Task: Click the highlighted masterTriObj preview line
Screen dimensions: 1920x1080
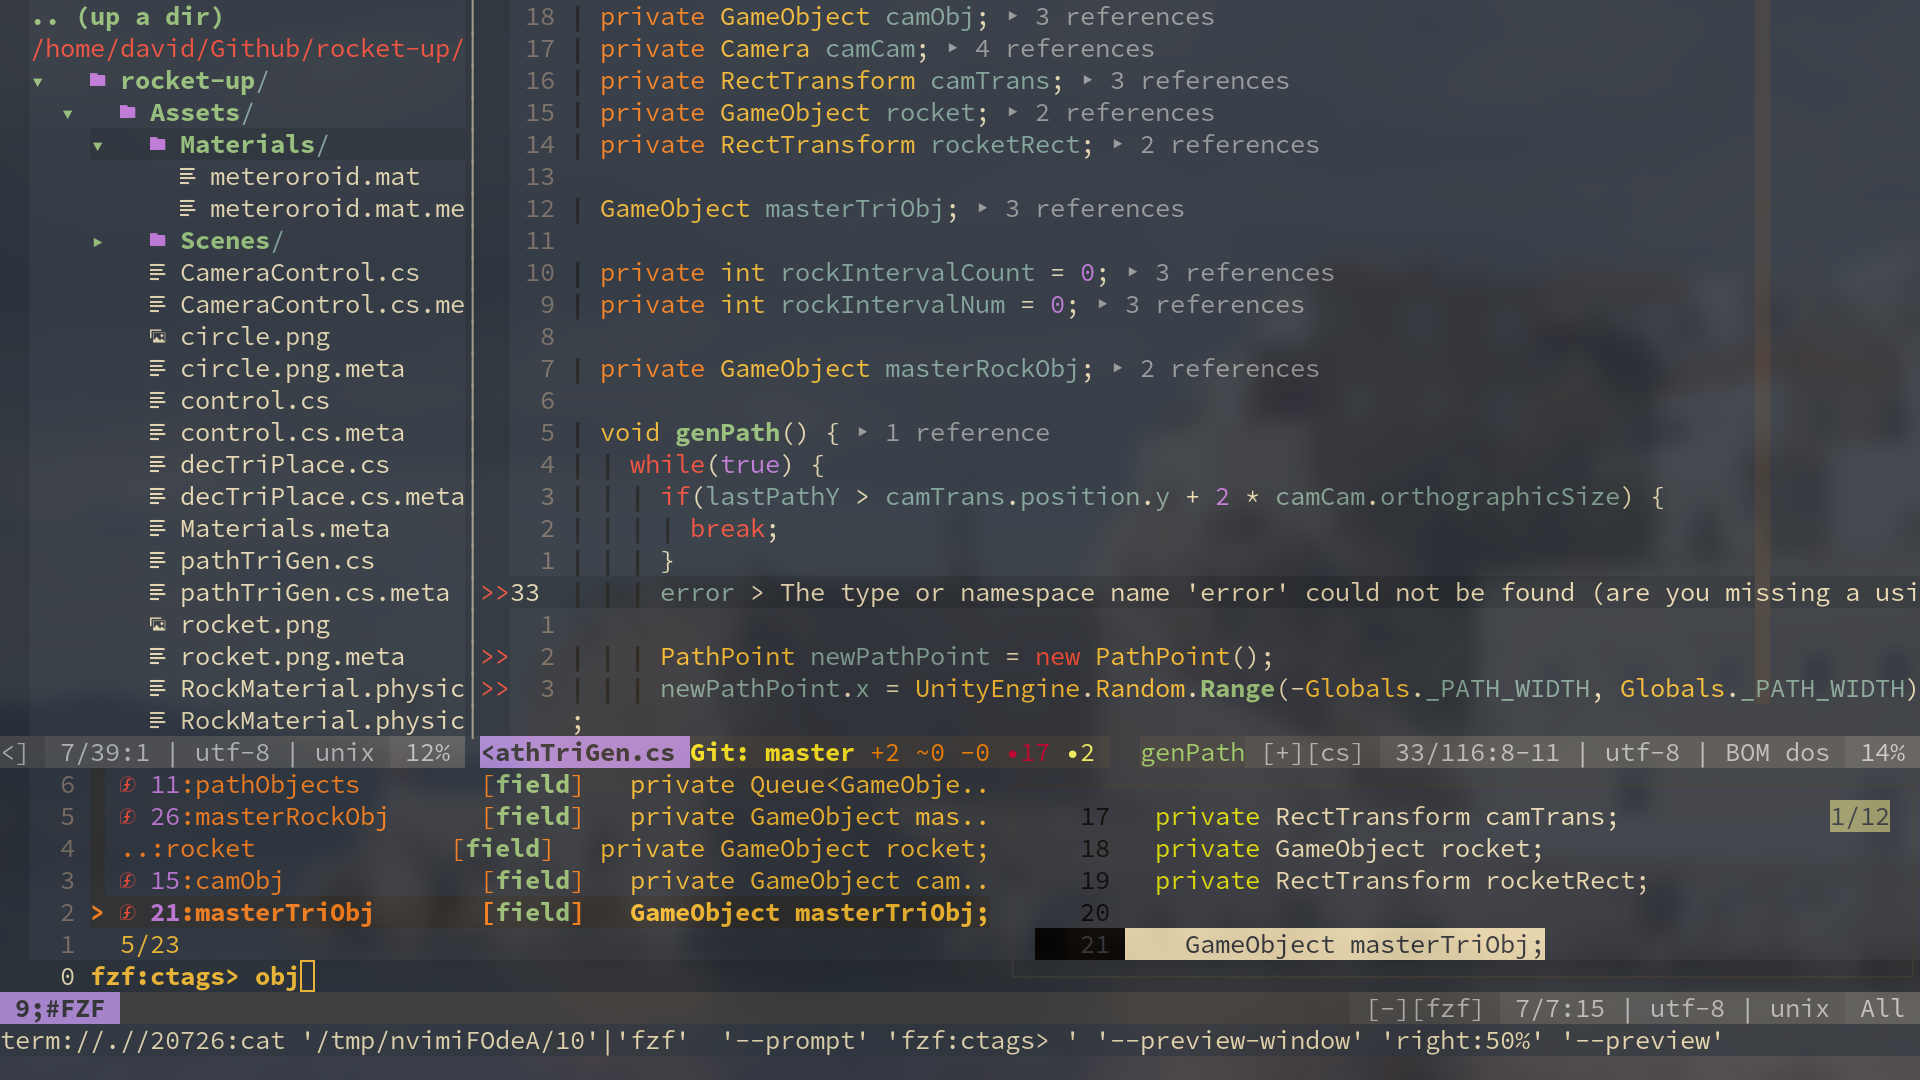Action: (1334, 945)
